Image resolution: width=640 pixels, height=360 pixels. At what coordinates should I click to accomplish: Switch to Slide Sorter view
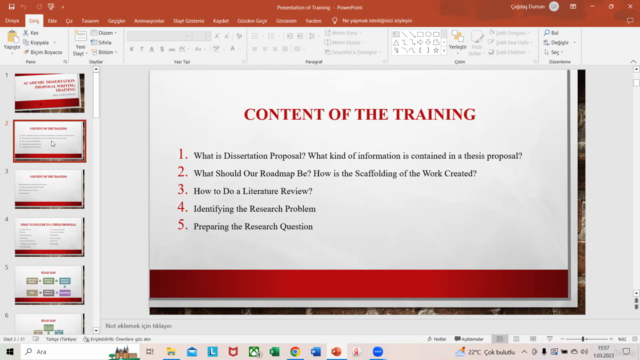pos(516,339)
